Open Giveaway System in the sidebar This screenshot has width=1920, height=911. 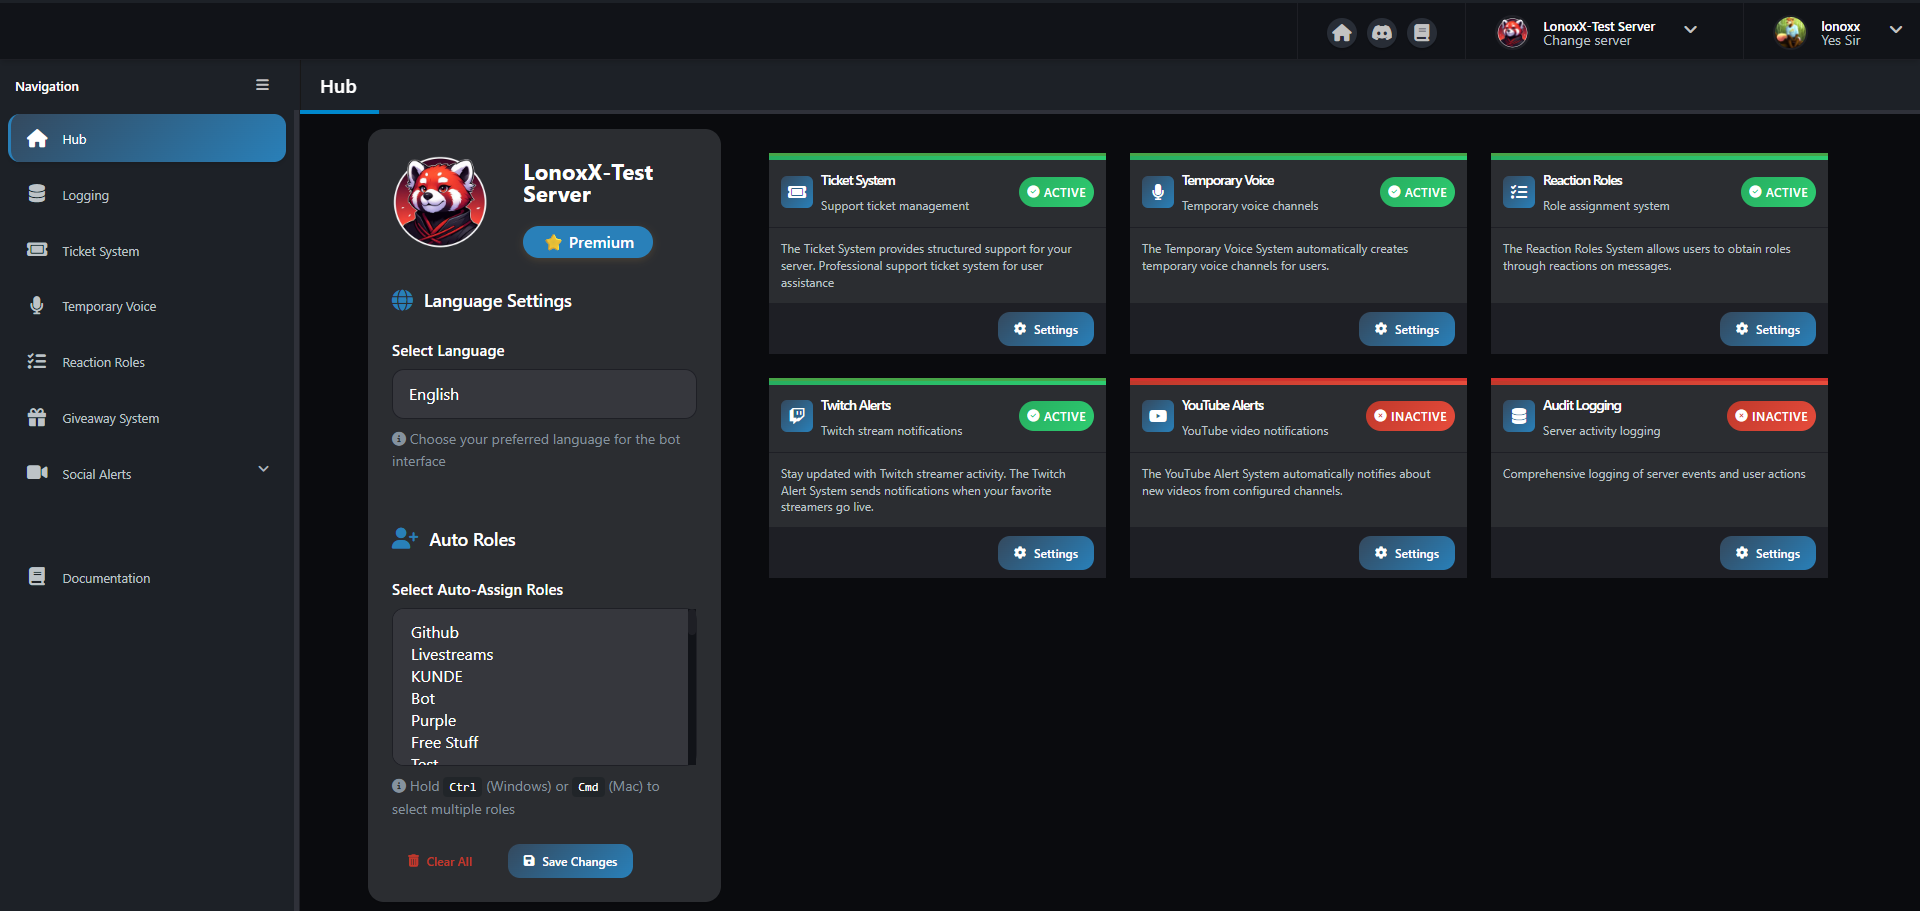click(110, 418)
